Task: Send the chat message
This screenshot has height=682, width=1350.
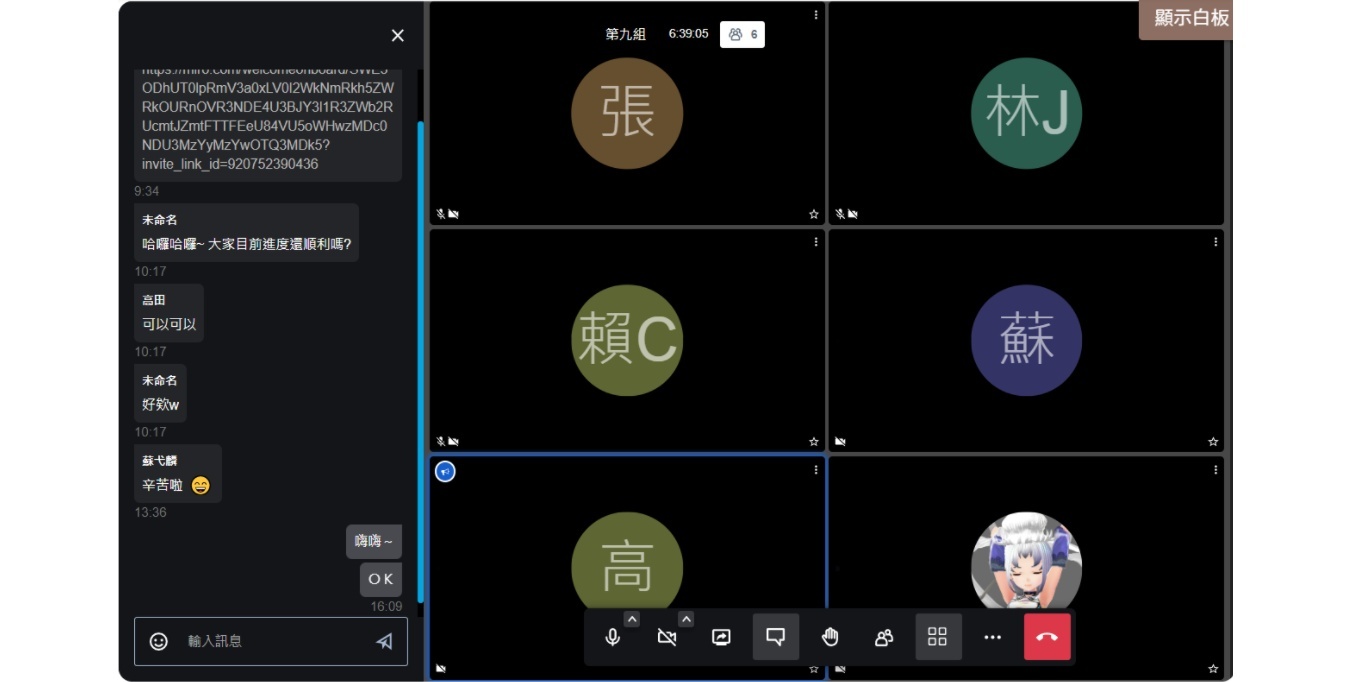Action: [384, 641]
